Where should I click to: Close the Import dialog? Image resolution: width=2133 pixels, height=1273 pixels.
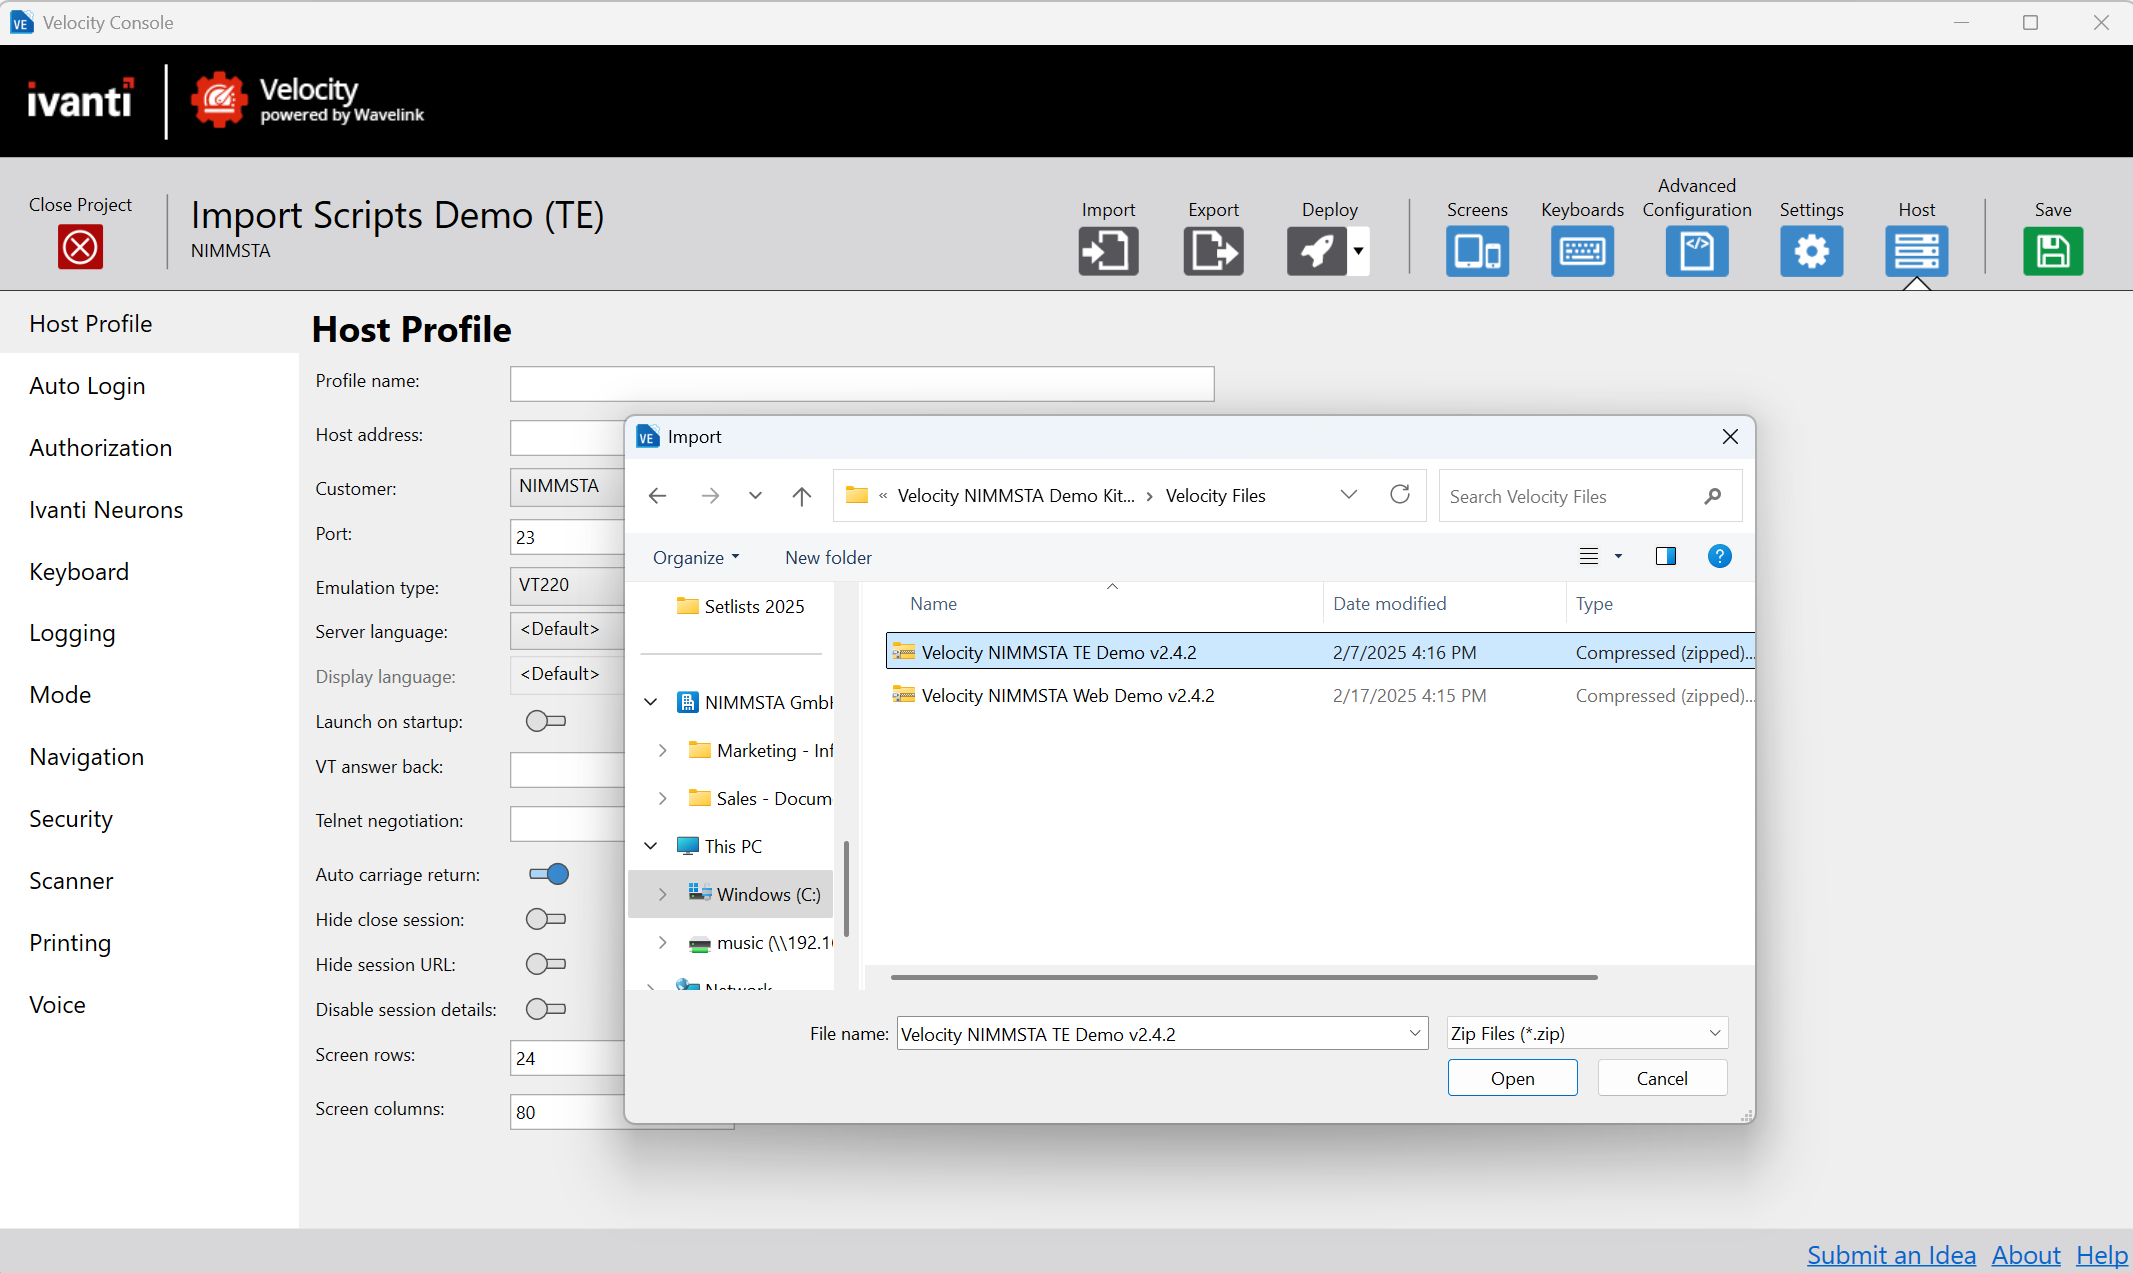[1730, 437]
